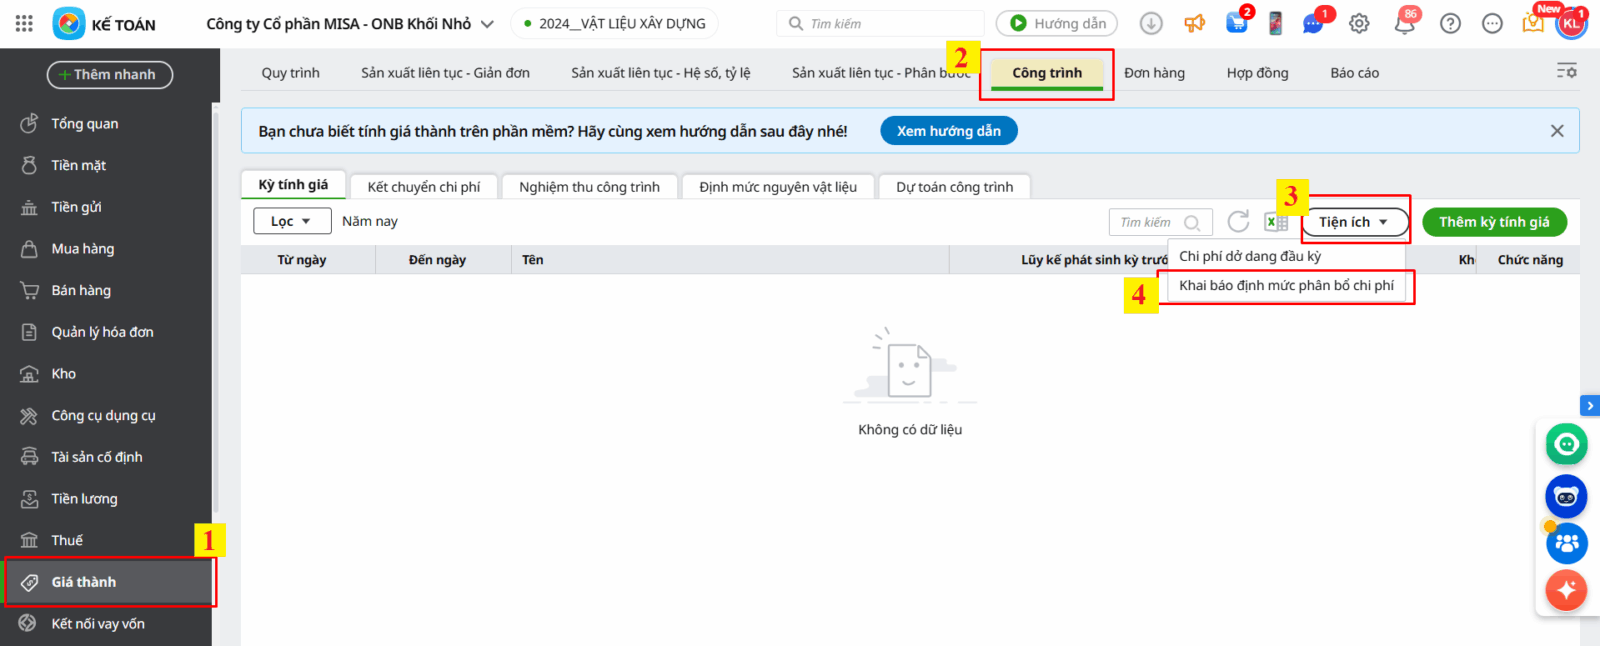Open the green support chat bubble

click(x=1566, y=444)
